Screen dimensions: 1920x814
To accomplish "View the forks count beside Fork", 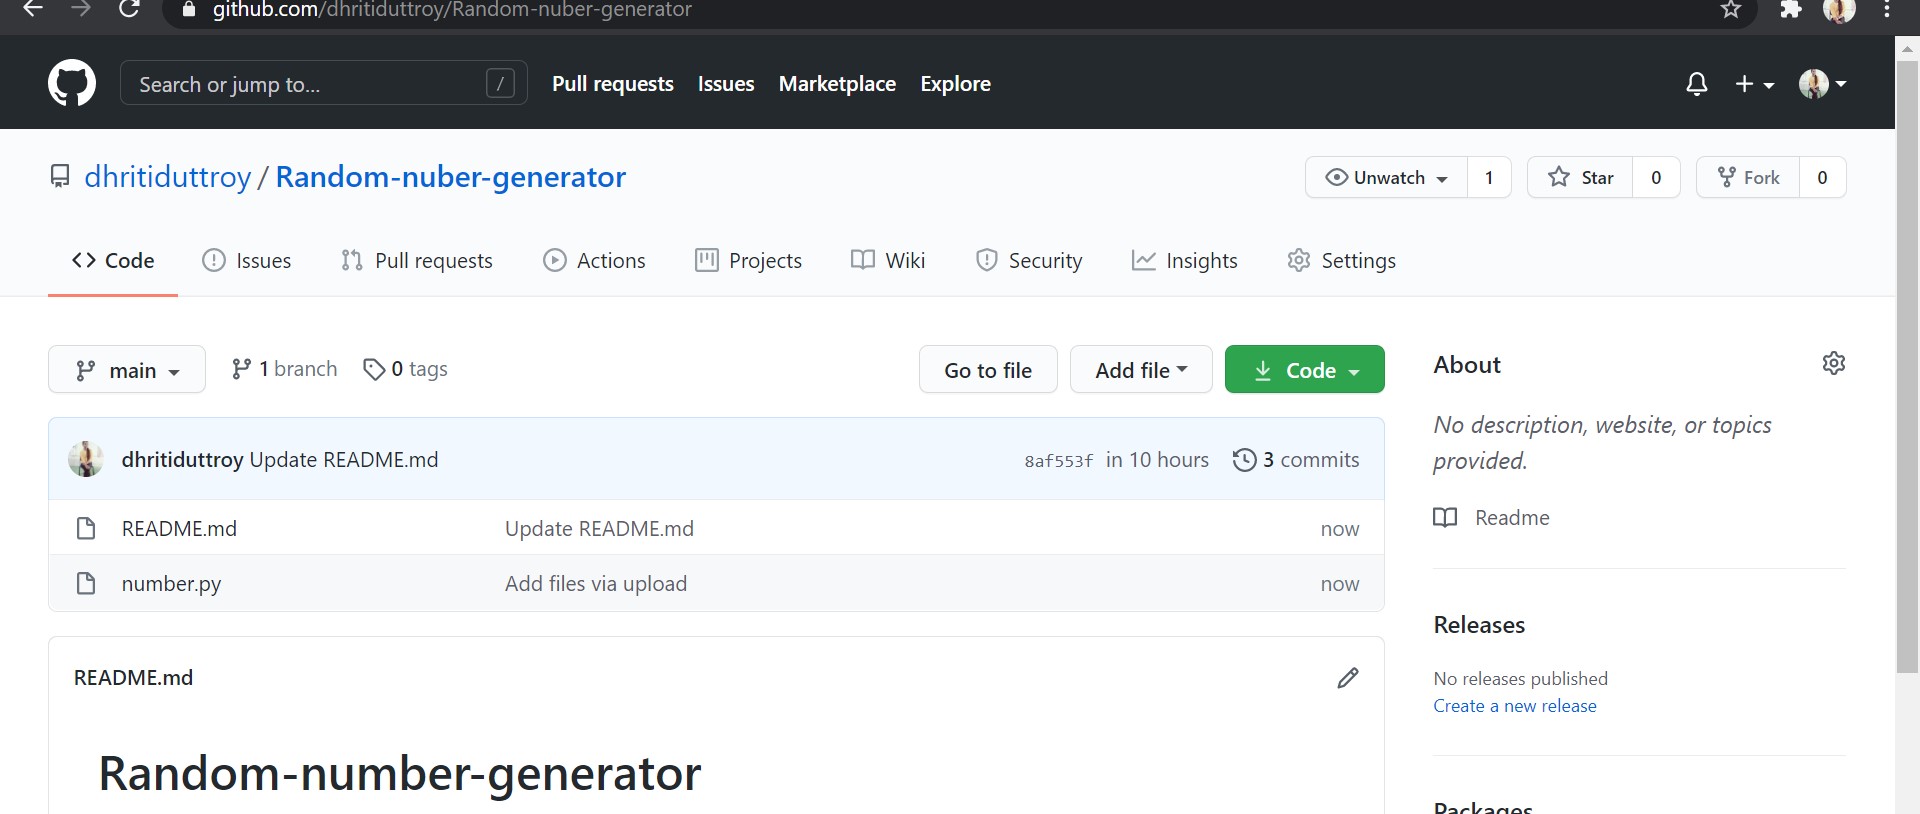I will (x=1822, y=177).
